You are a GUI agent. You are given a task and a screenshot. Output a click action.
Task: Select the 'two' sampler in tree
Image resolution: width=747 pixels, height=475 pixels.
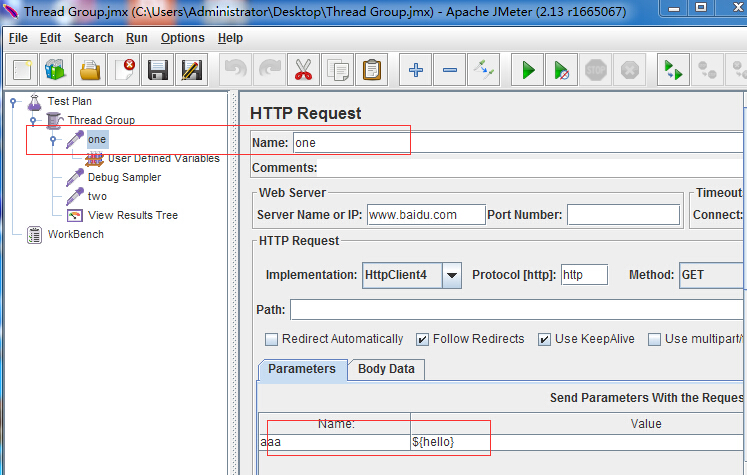[97, 196]
